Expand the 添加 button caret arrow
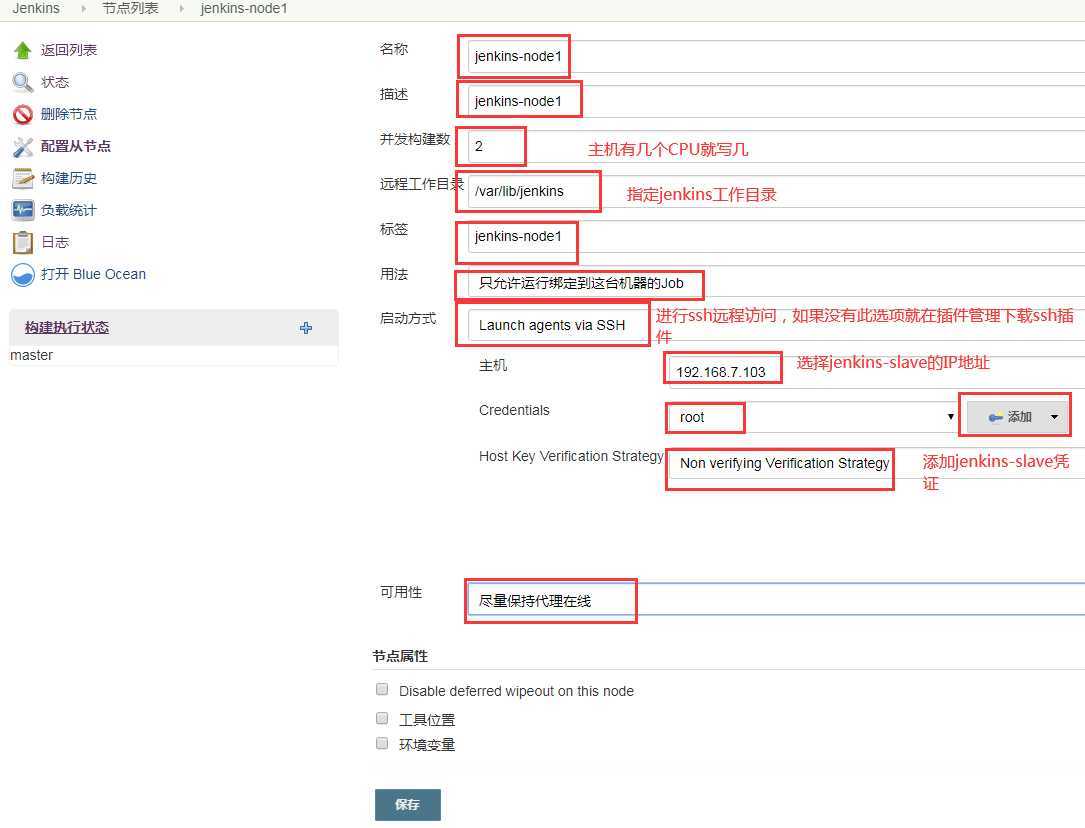 [x=1055, y=417]
